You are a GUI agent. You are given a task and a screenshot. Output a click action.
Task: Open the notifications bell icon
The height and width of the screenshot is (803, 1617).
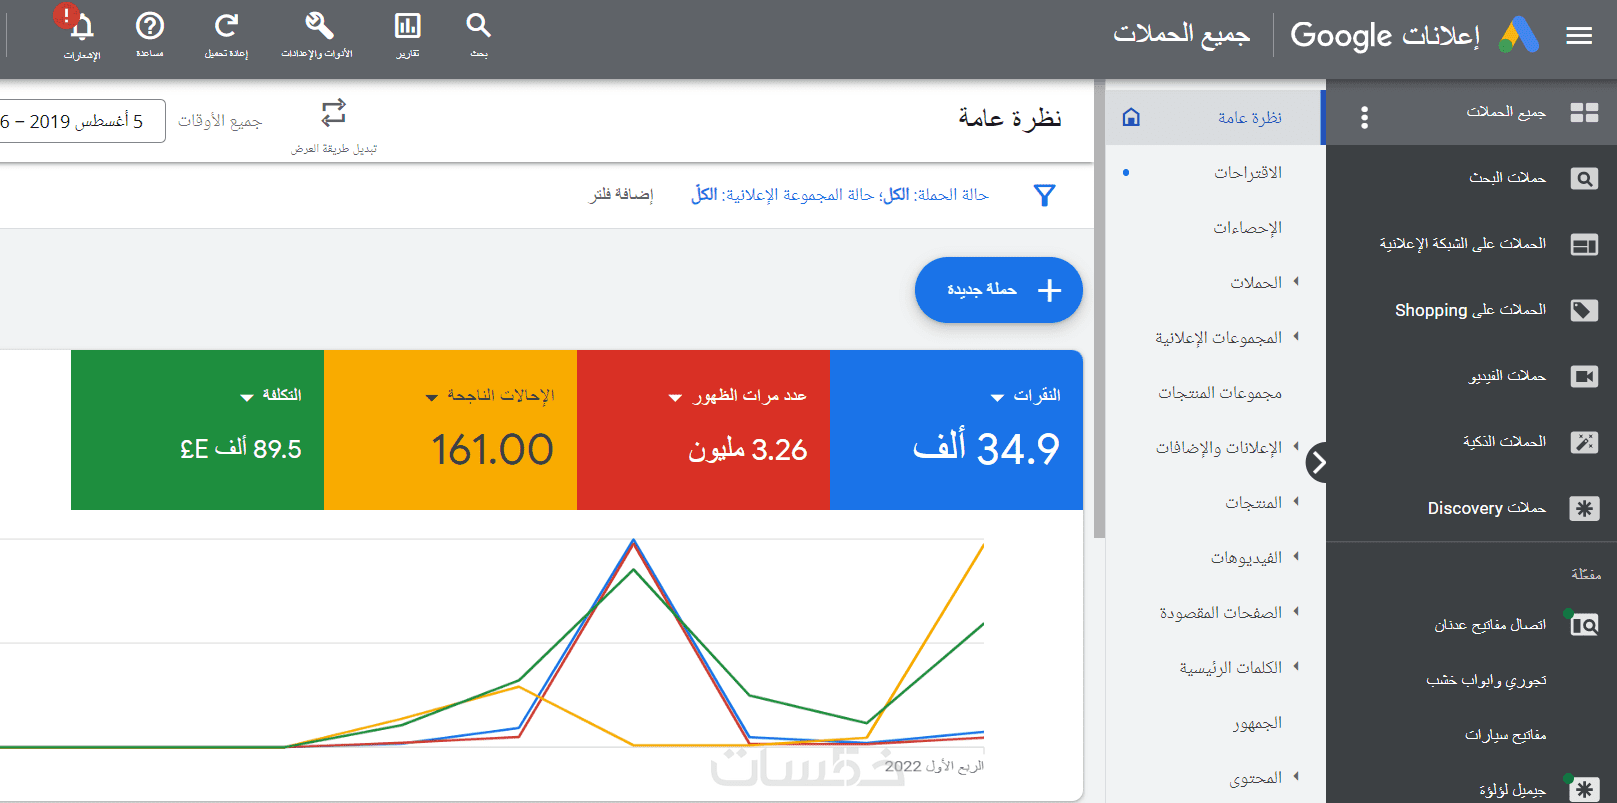pyautogui.click(x=81, y=27)
